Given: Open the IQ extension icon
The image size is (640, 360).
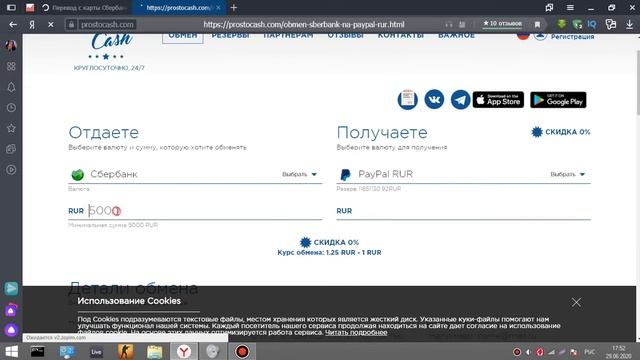Looking at the screenshot, I should point(592,24).
